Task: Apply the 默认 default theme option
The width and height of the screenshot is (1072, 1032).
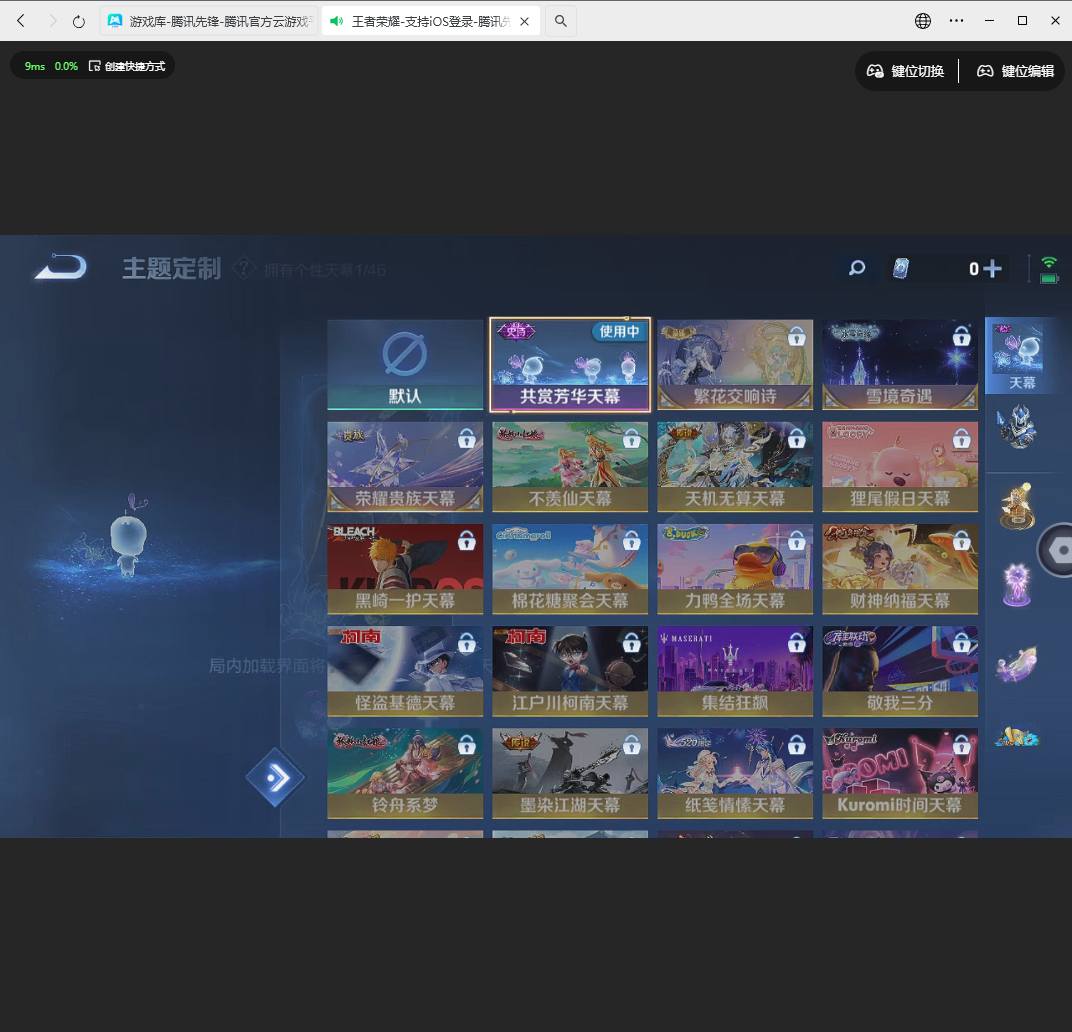Action: coord(404,364)
